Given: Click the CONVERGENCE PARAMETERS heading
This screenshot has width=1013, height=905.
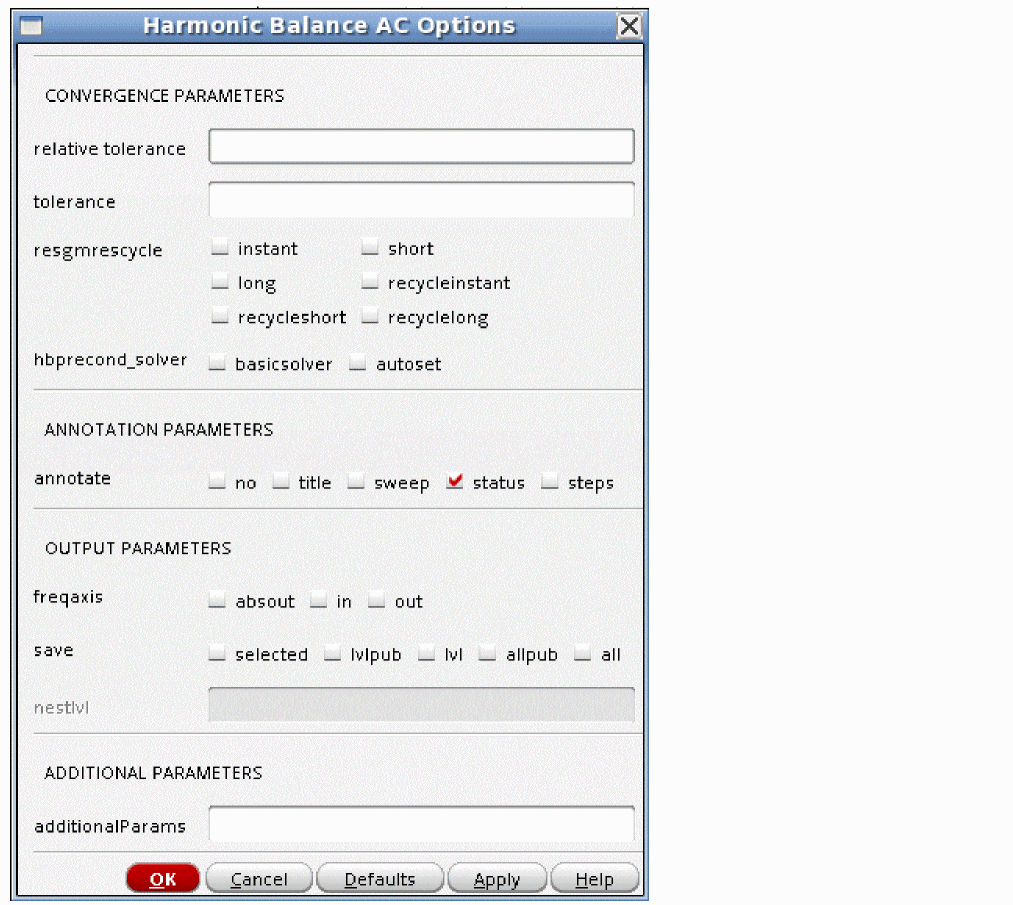Looking at the screenshot, I should tap(165, 96).
